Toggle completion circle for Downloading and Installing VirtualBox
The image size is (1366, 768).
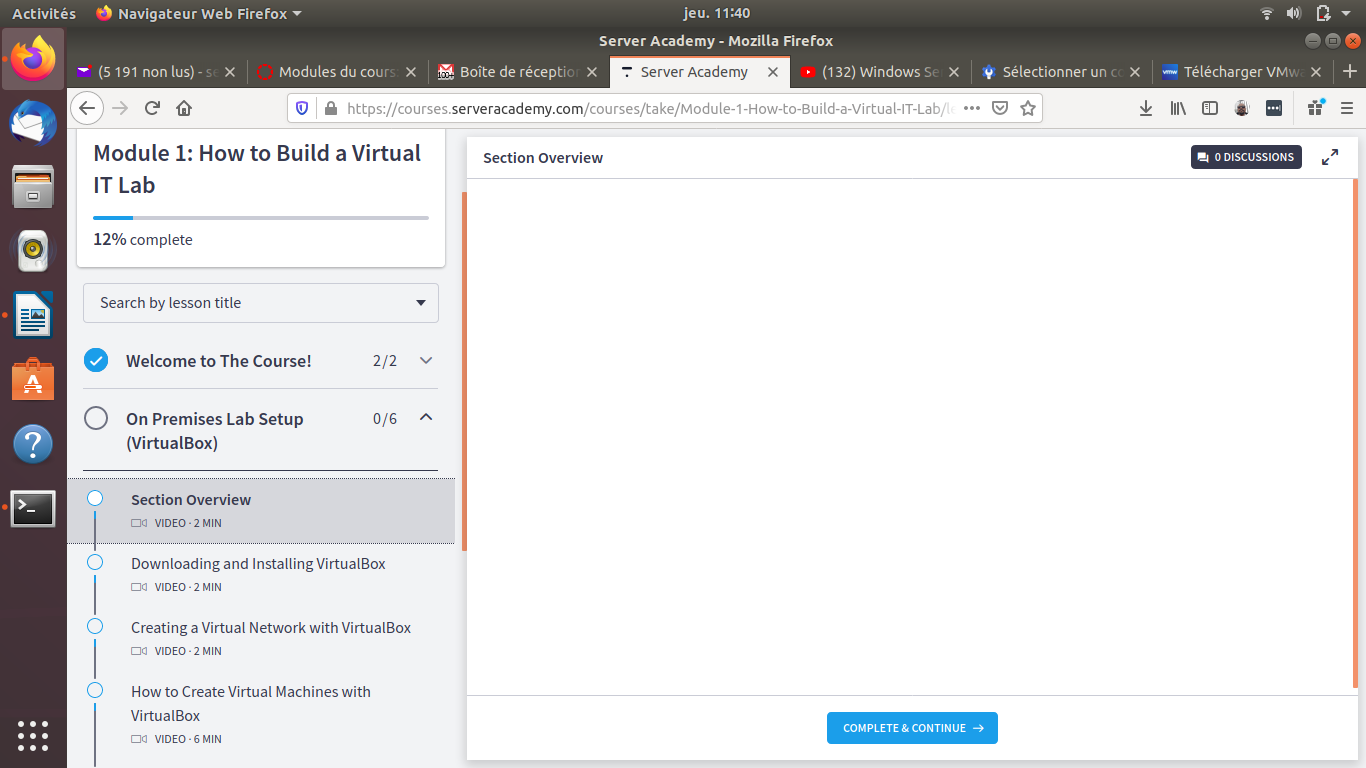95,562
